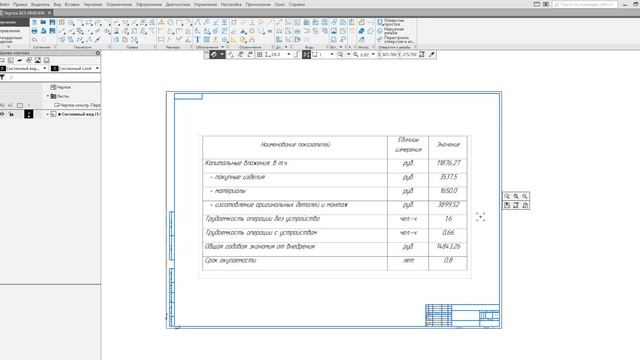Open the zoom scale 0.307 dropdown
The height and width of the screenshot is (360, 640).
click(x=373, y=54)
